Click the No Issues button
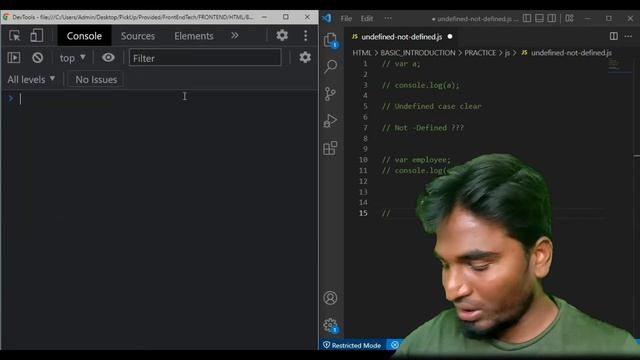This screenshot has width=640, height=360. (96, 79)
